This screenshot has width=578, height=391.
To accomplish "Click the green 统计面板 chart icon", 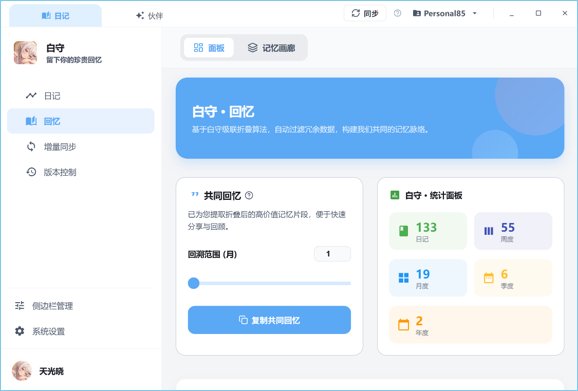I will [395, 195].
